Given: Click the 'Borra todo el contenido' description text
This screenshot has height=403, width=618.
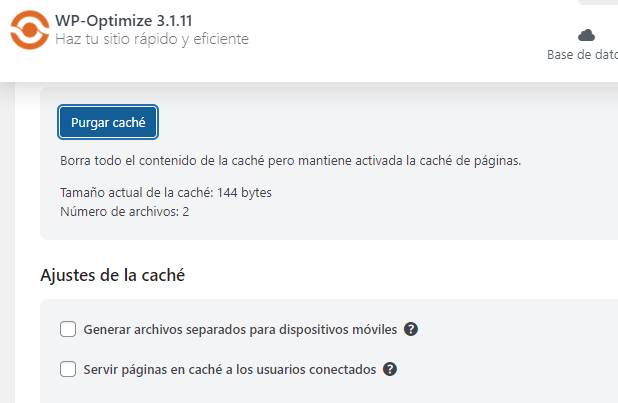Looking at the screenshot, I should (290, 161).
